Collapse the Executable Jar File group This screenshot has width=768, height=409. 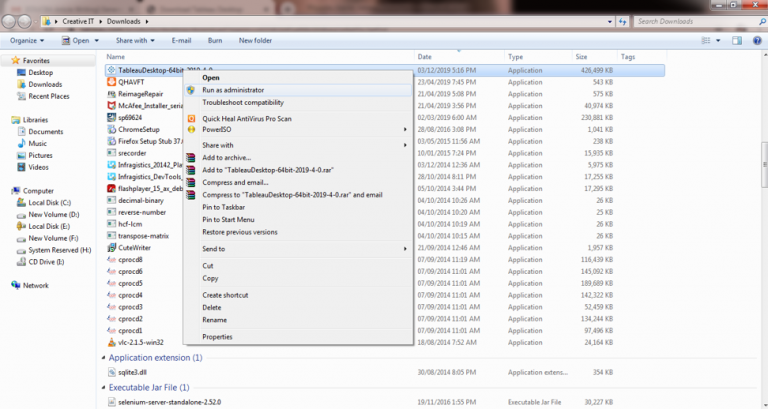click(x=103, y=388)
